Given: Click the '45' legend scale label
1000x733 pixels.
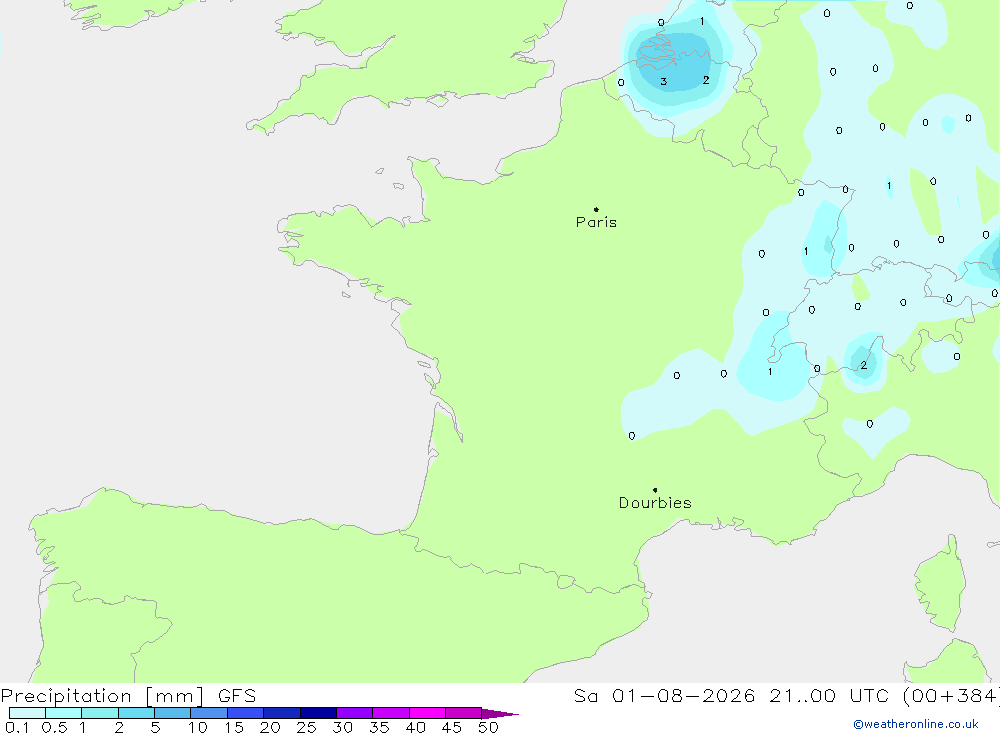Looking at the screenshot, I should (452, 727).
